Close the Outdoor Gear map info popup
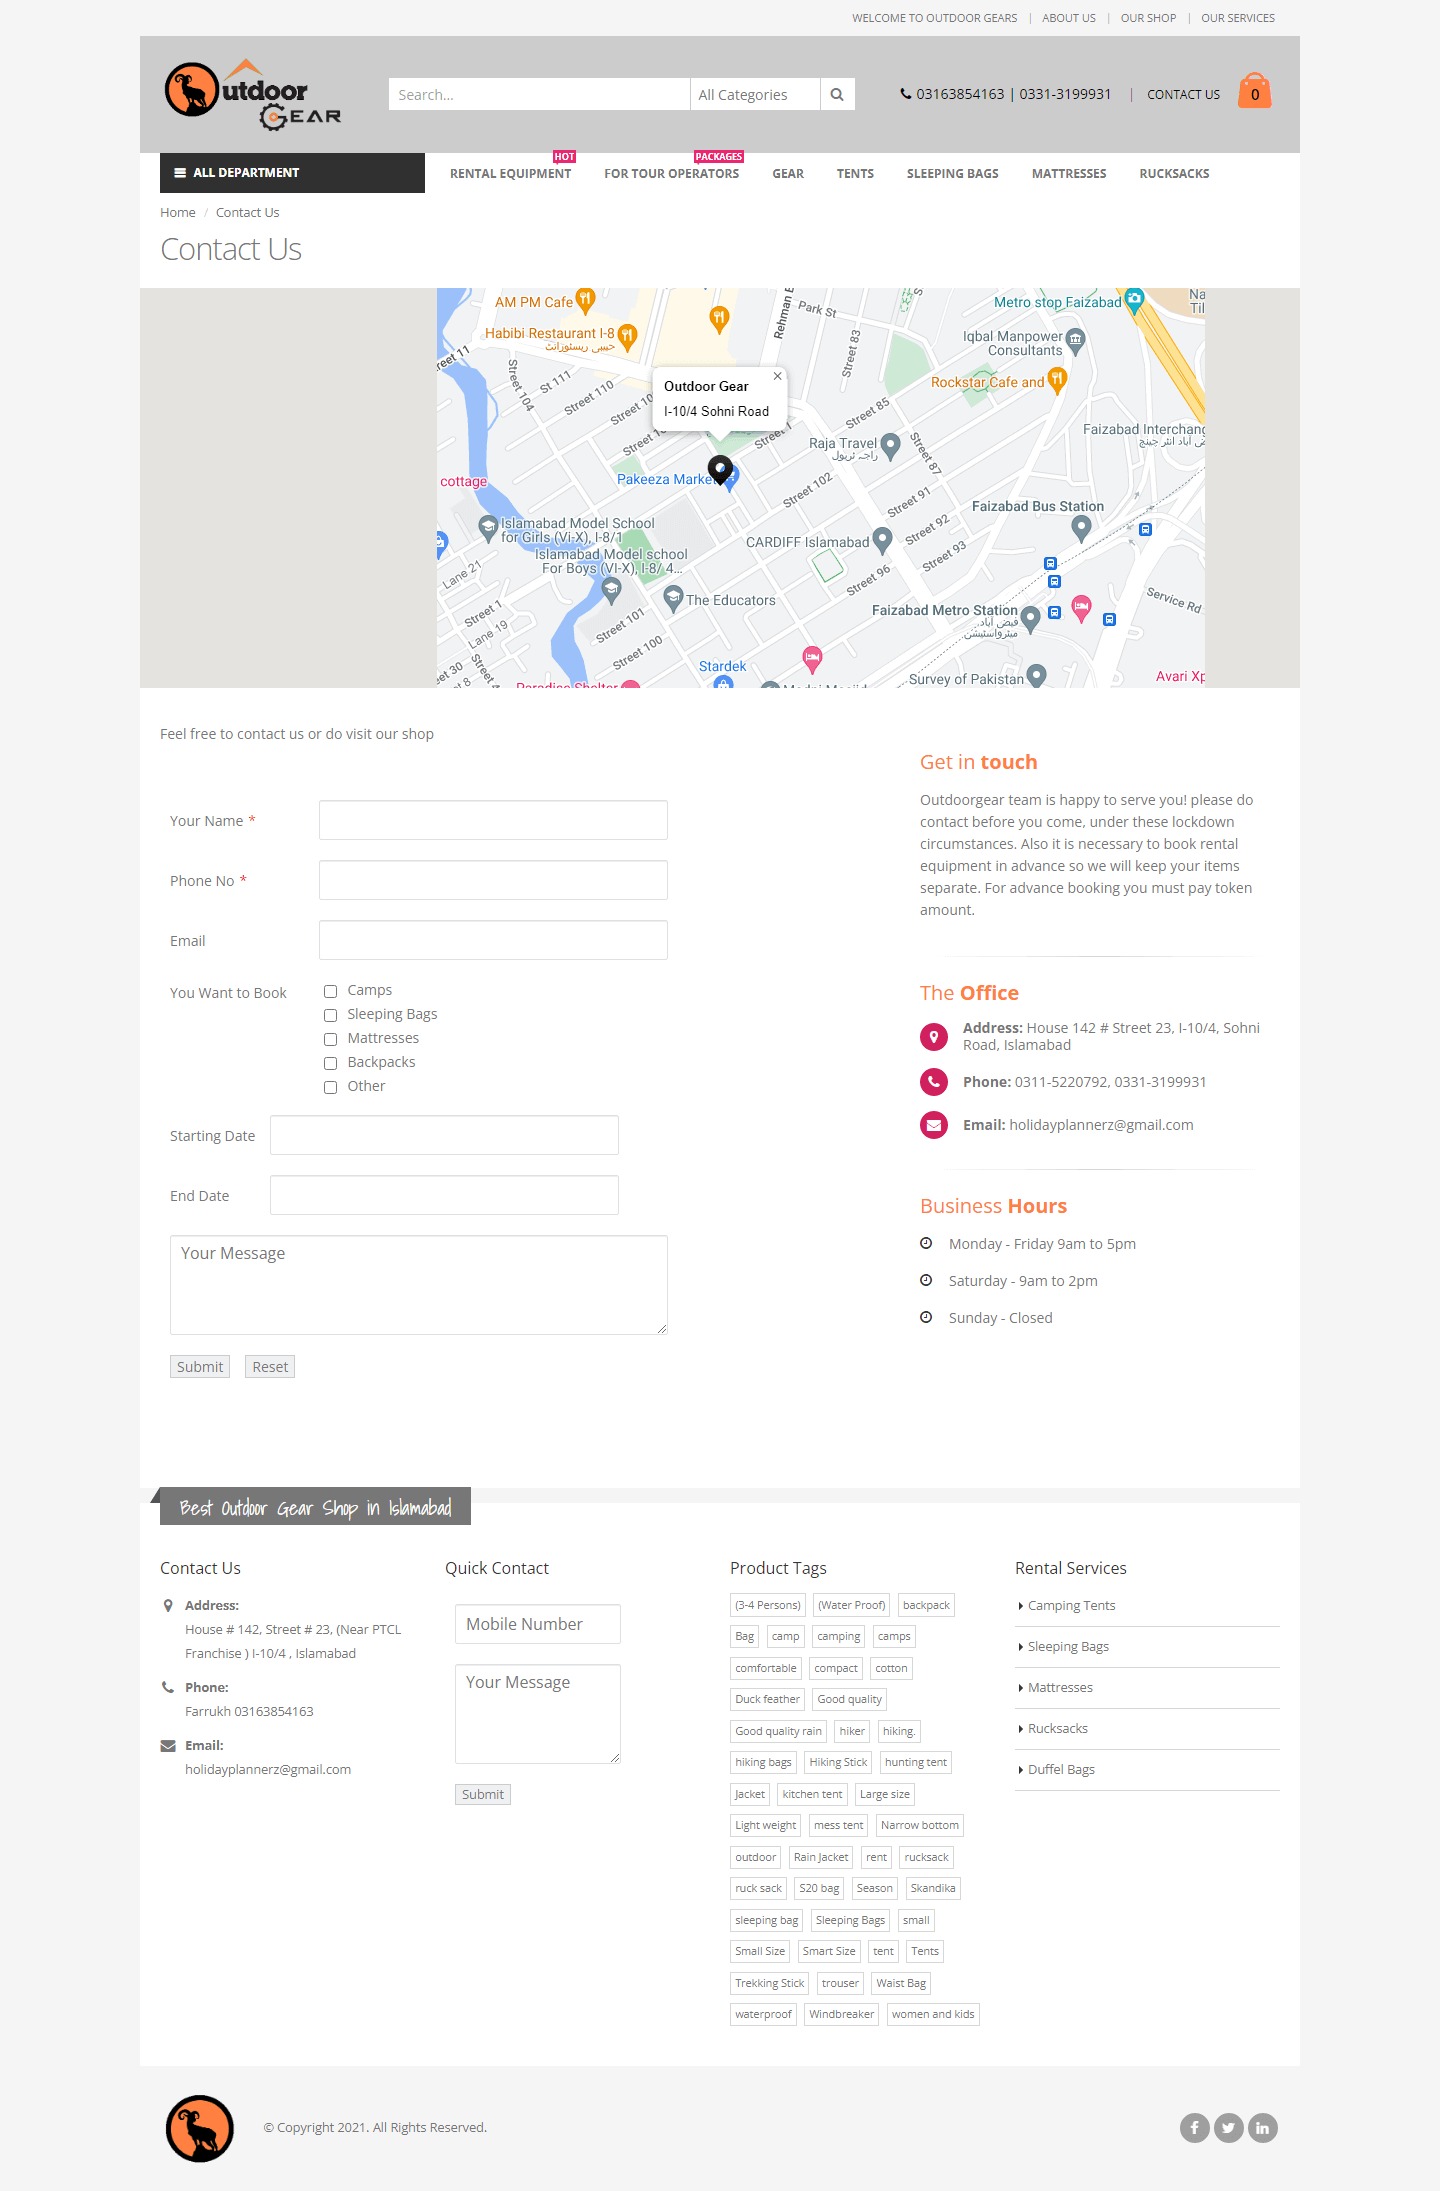Screen dimensions: 1440x2191 pyautogui.click(x=777, y=376)
